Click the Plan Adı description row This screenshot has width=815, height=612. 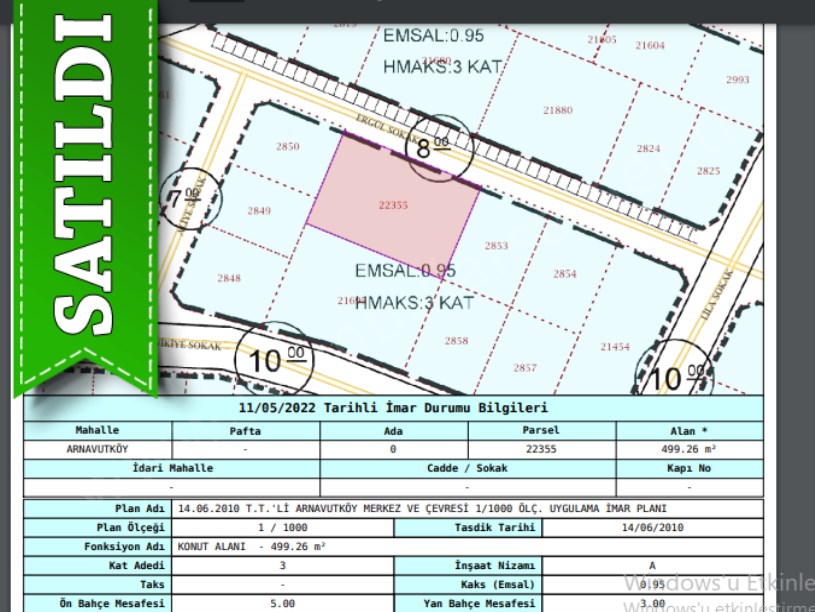click(x=435, y=509)
